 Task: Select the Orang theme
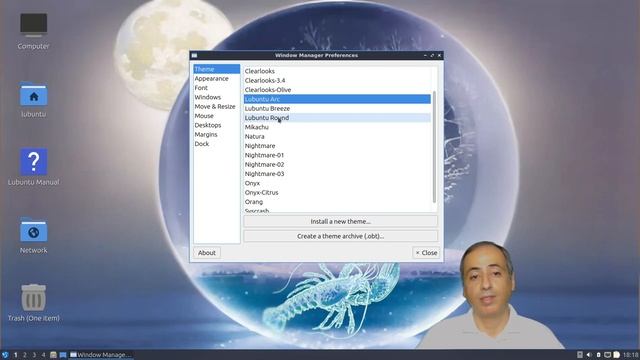[x=337, y=202]
